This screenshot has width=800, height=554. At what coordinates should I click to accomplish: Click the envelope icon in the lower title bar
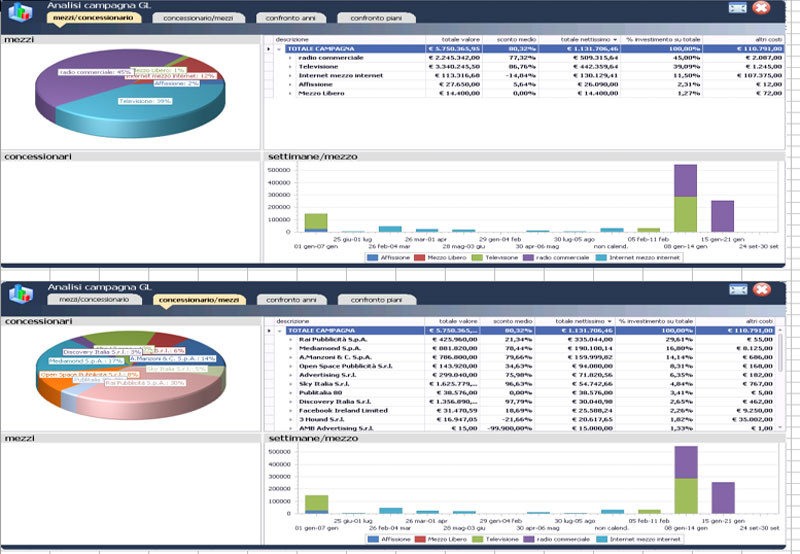point(738,290)
